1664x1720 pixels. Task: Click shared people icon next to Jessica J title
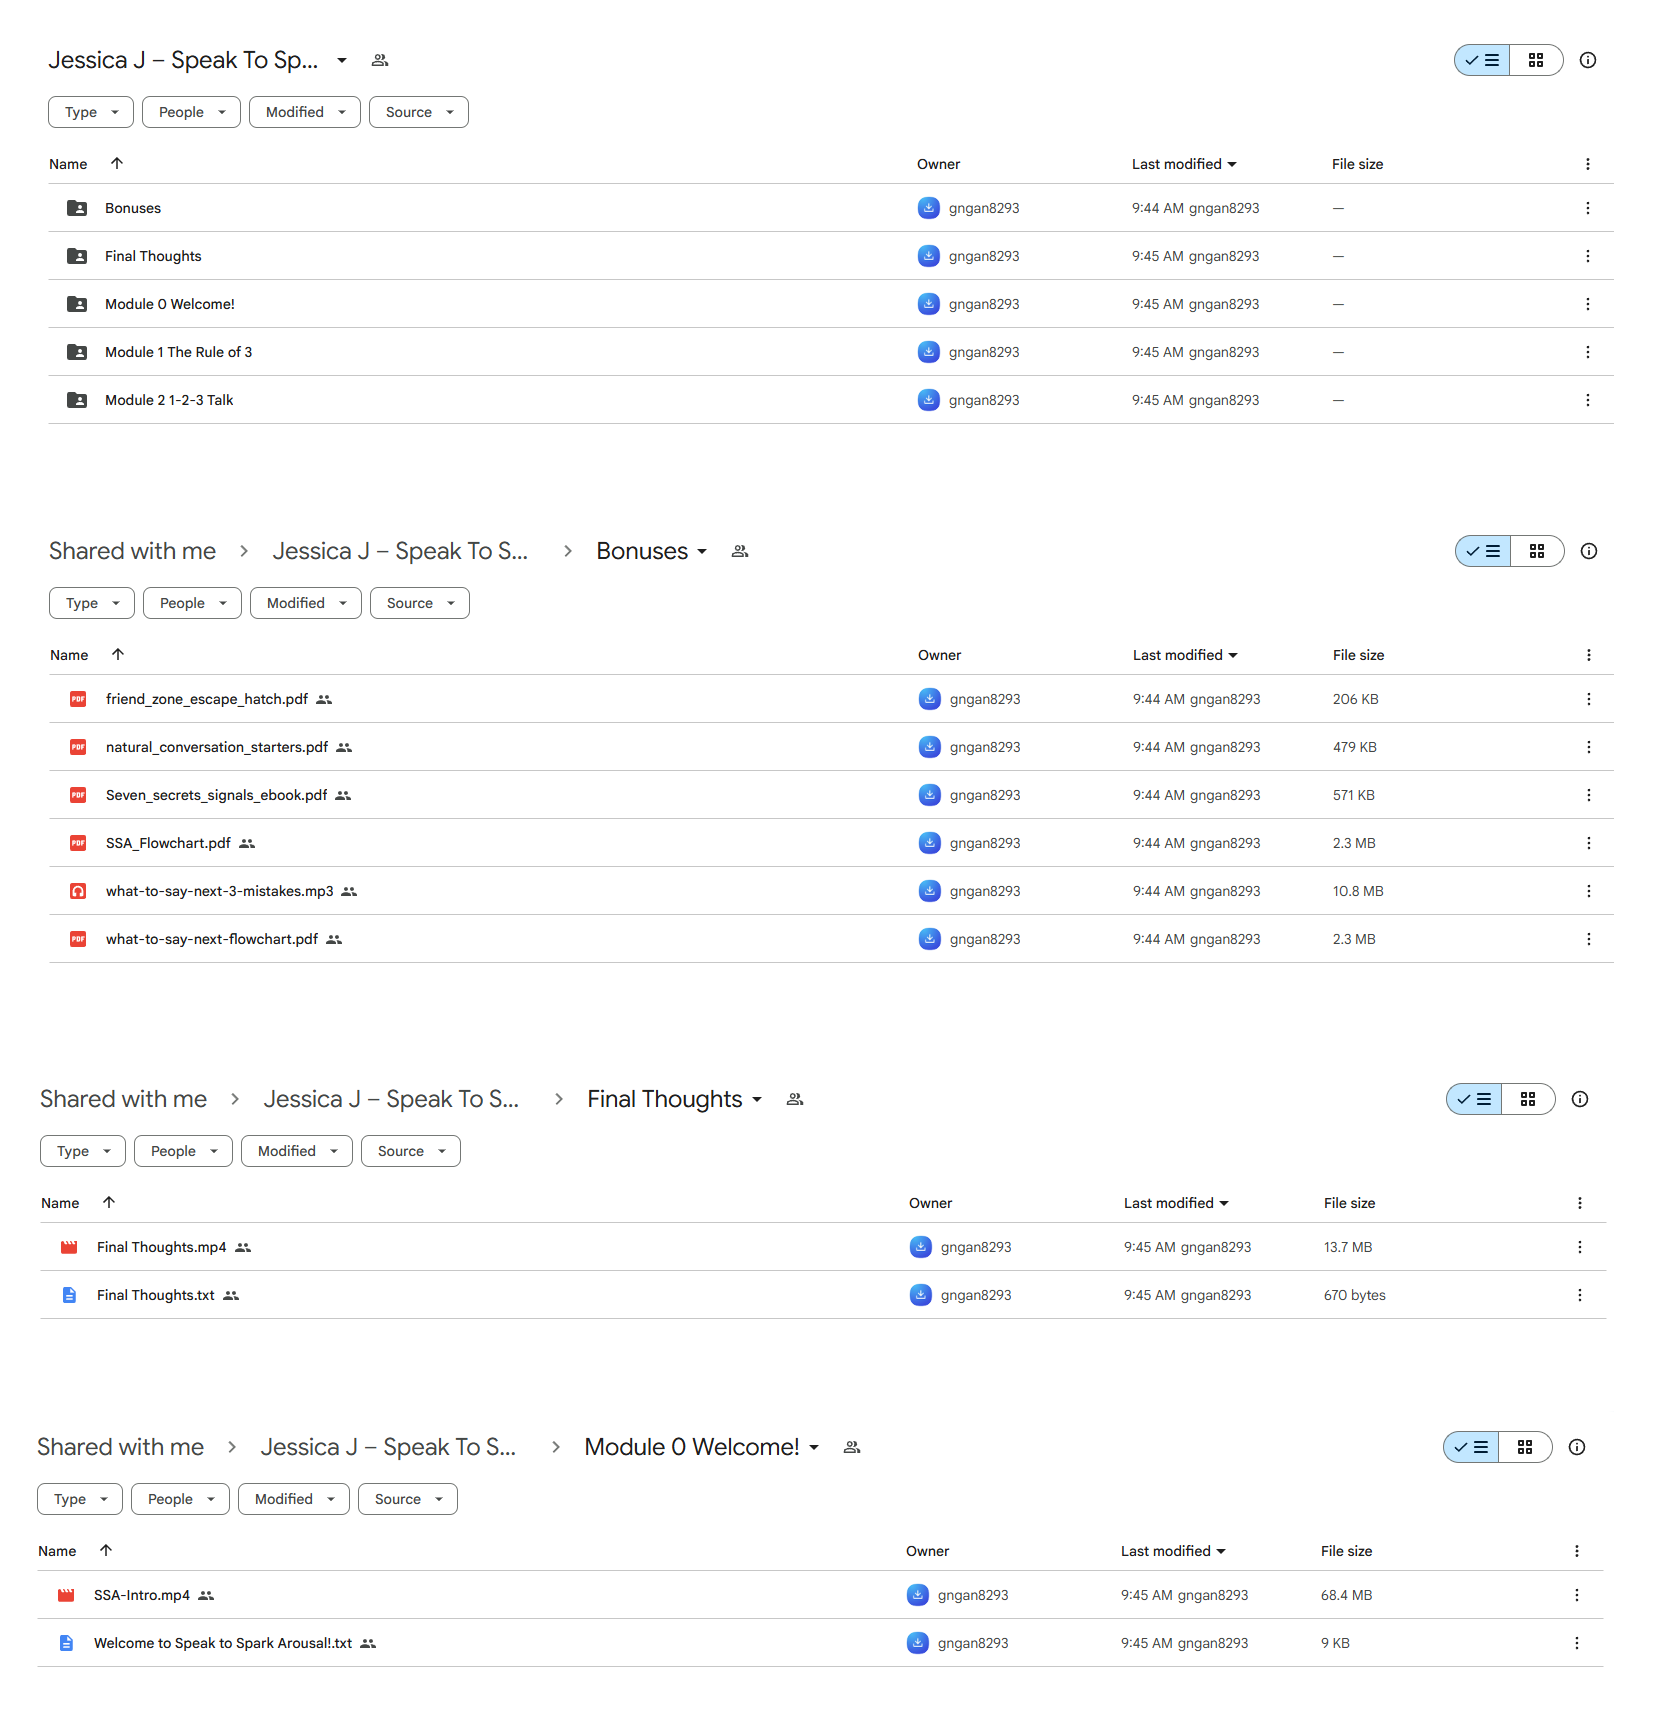click(x=380, y=60)
